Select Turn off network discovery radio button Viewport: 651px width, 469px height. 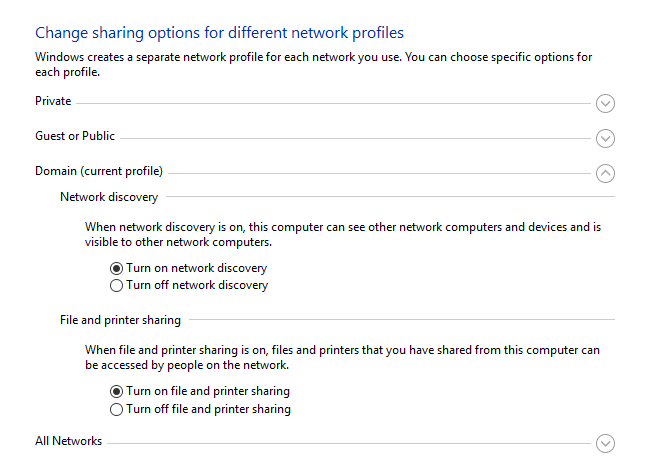117,285
